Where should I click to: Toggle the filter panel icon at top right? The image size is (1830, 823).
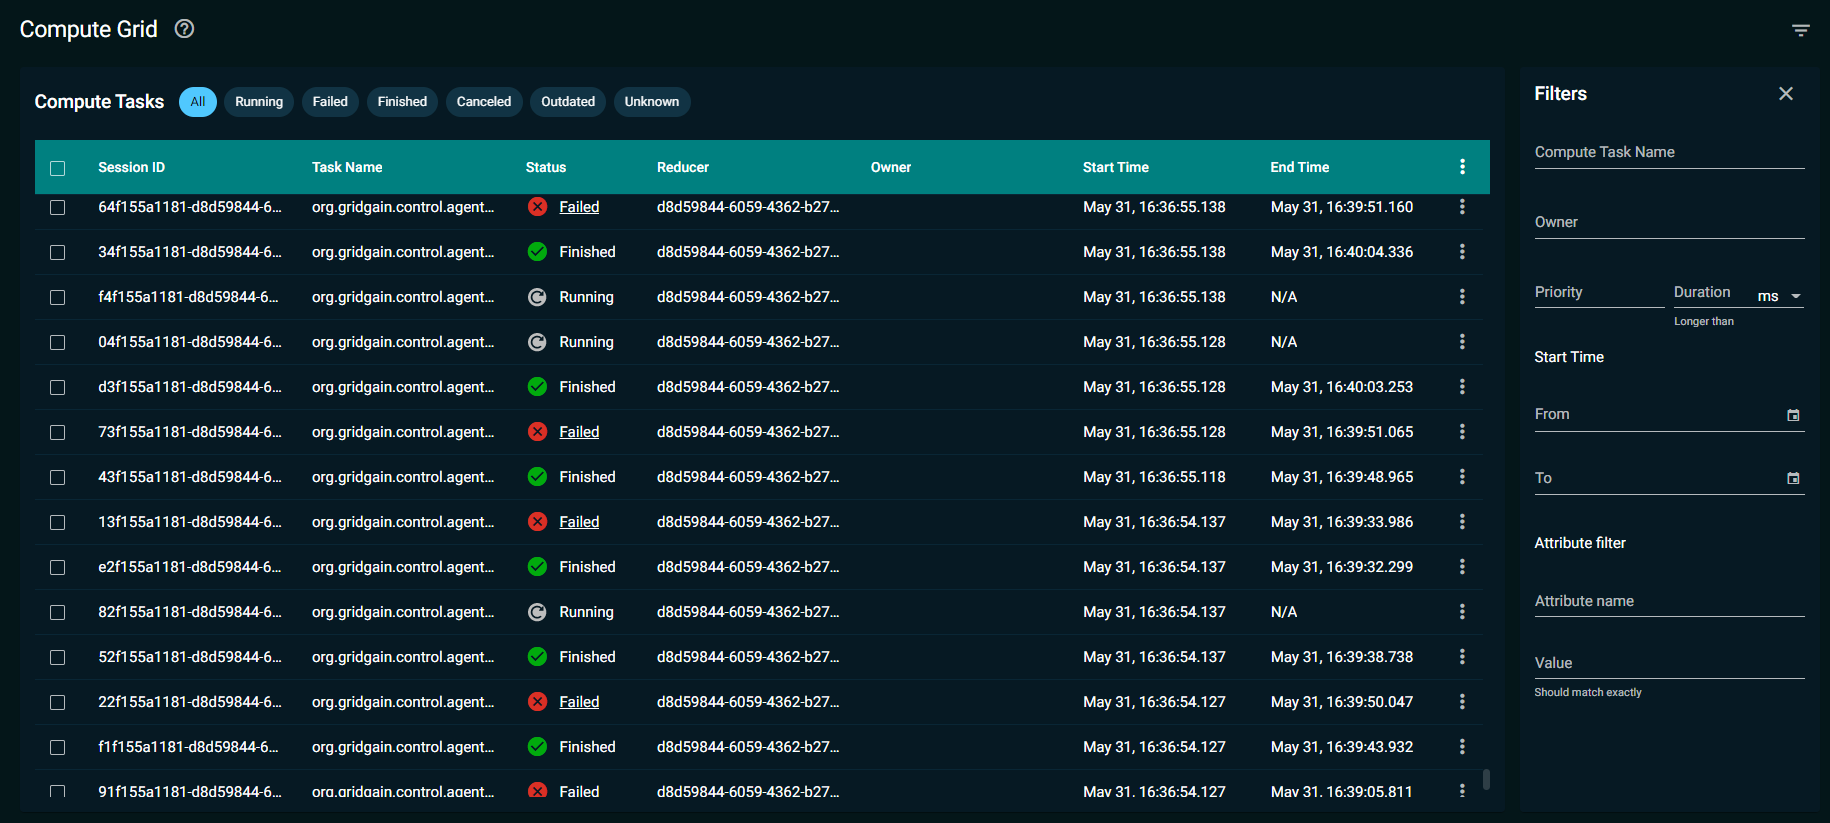point(1800,30)
